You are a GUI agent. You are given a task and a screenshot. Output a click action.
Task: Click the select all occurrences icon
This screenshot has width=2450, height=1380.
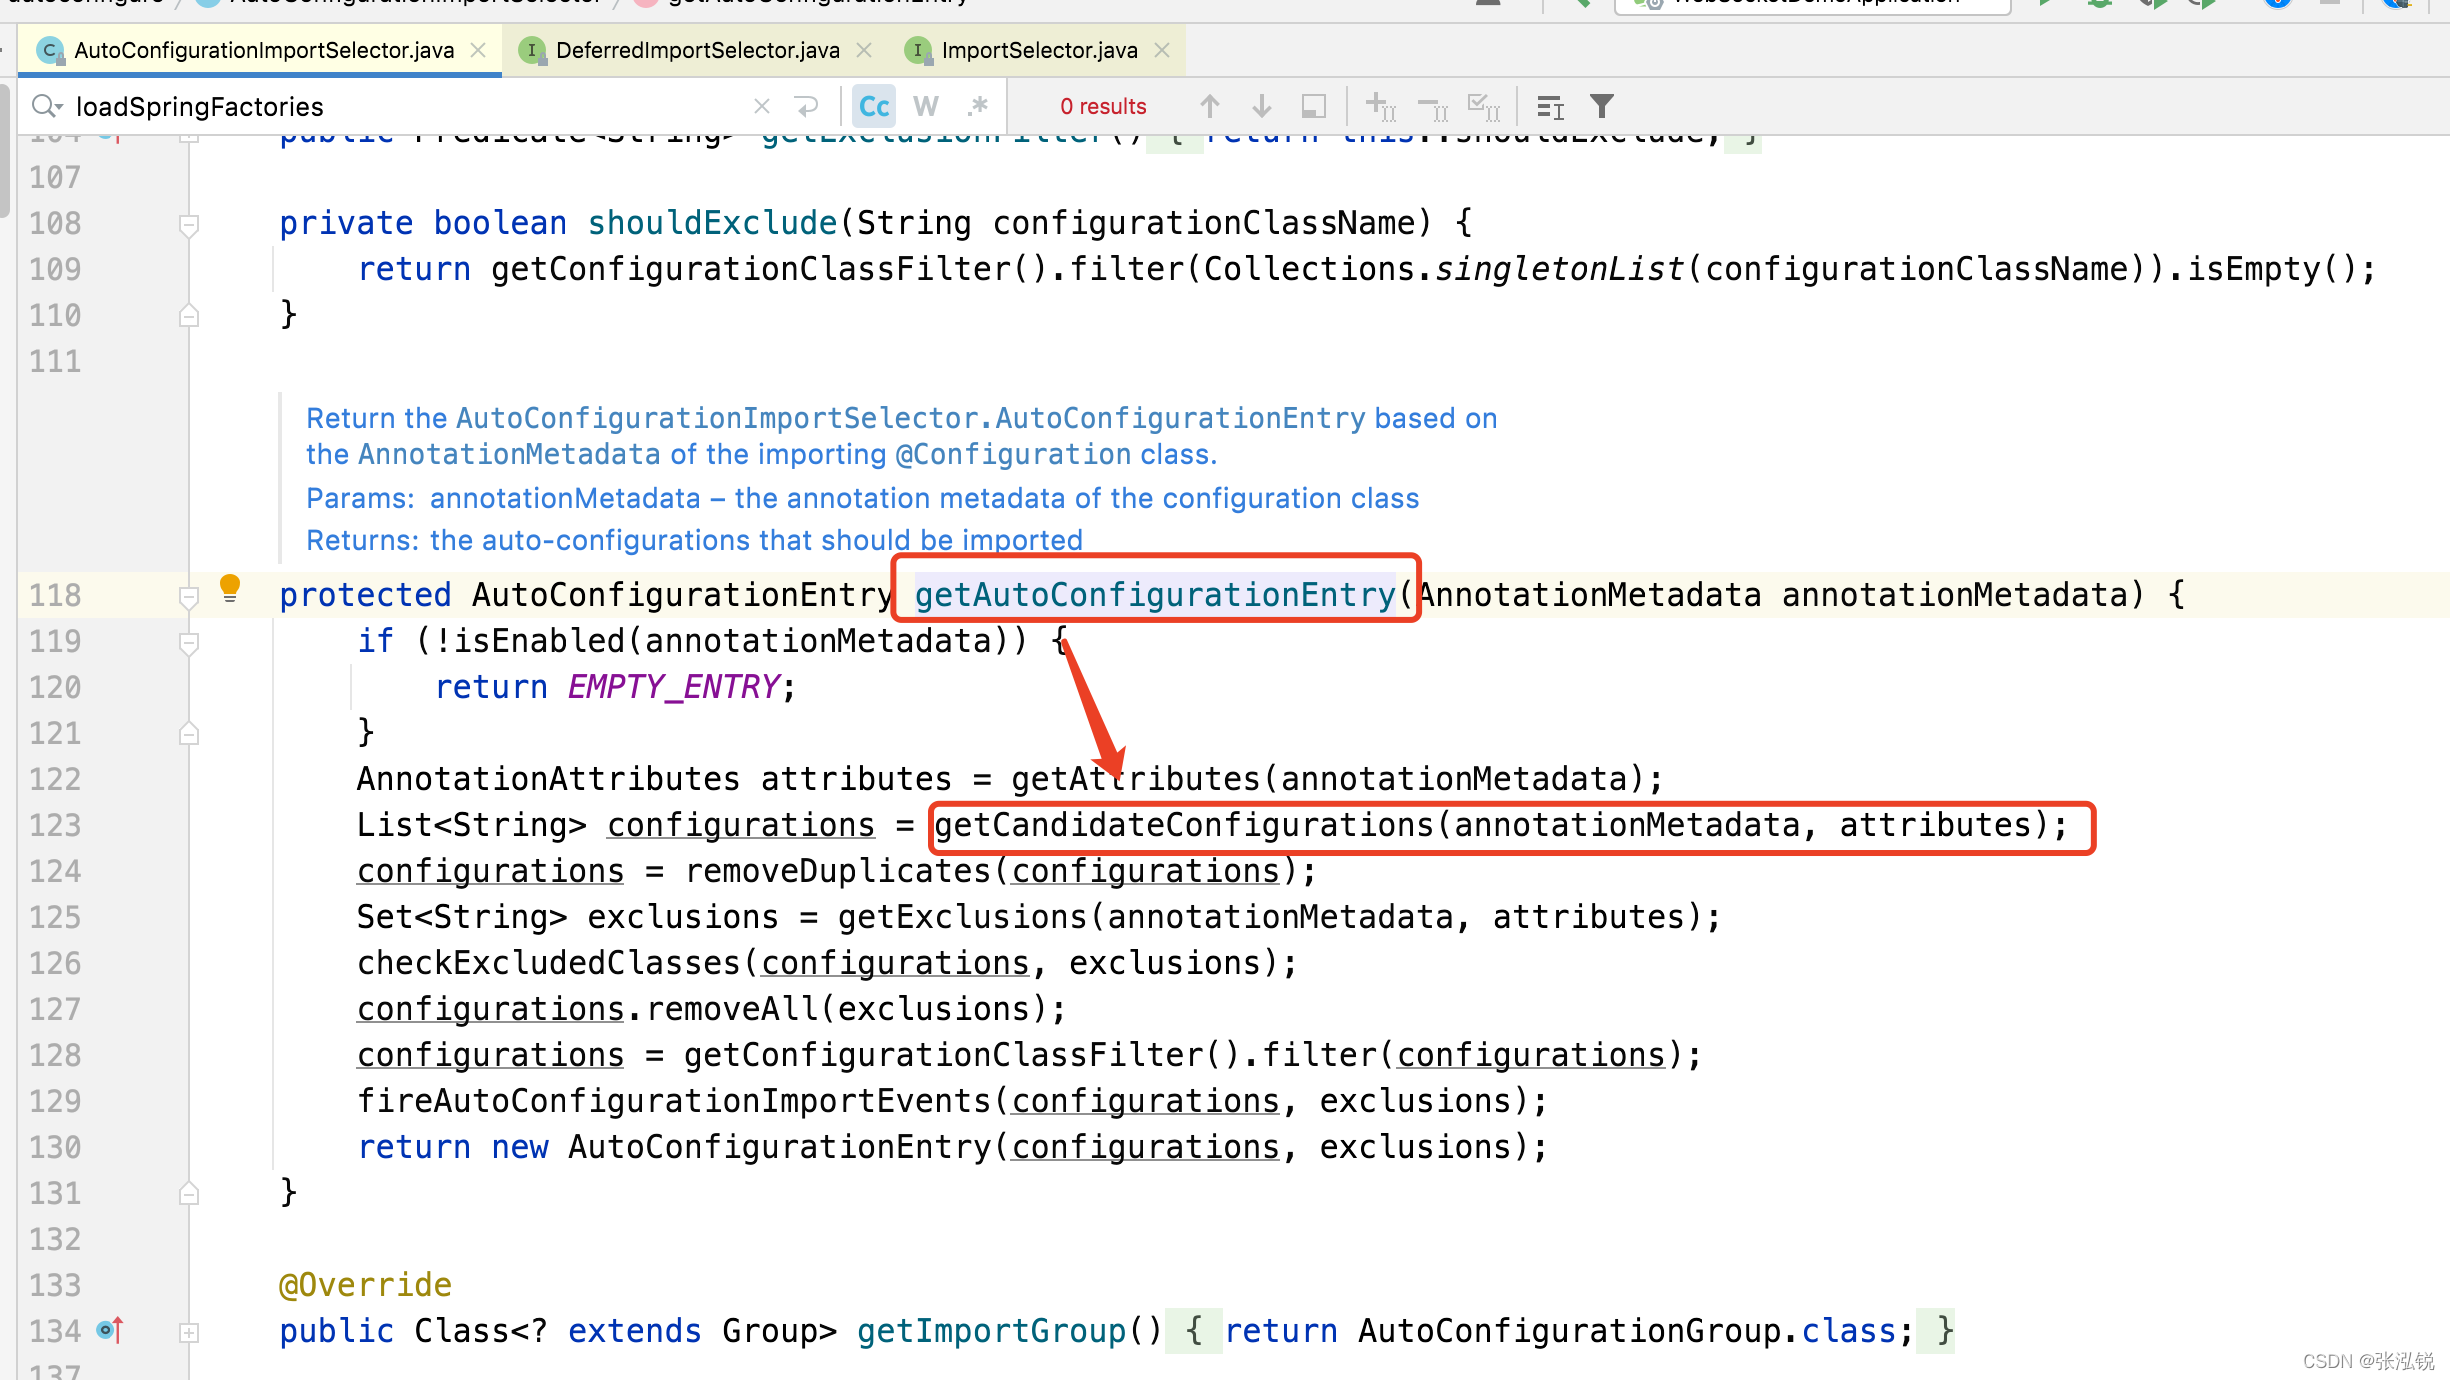[1483, 106]
